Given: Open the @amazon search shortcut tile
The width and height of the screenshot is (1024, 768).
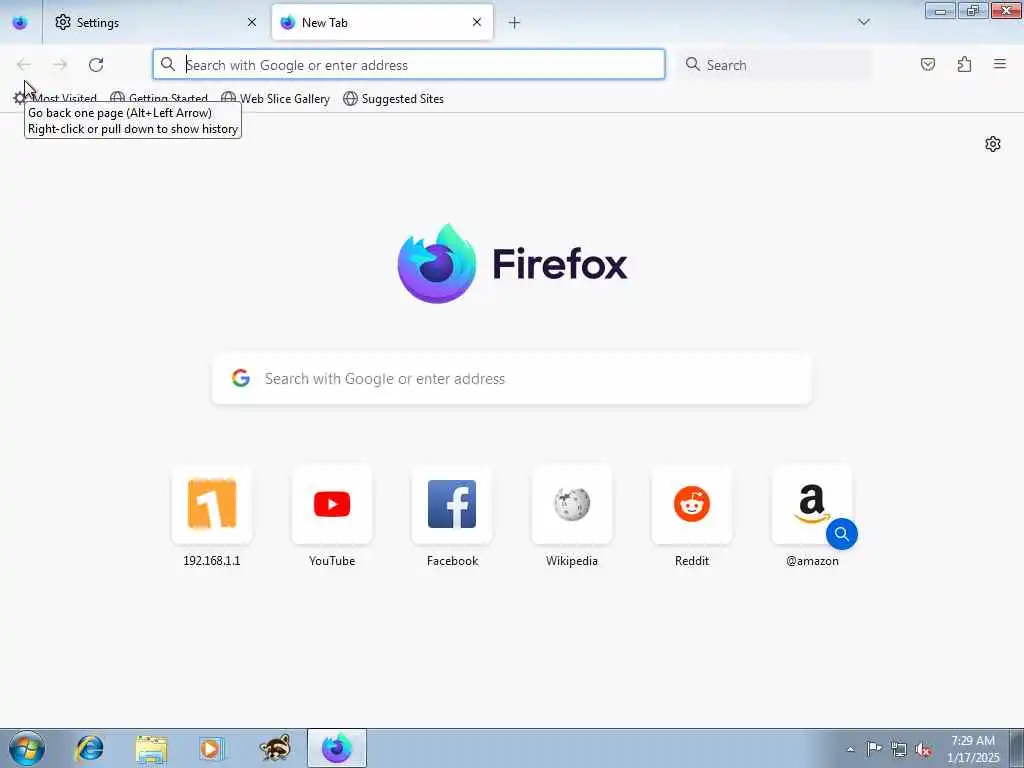Looking at the screenshot, I should coord(812,504).
